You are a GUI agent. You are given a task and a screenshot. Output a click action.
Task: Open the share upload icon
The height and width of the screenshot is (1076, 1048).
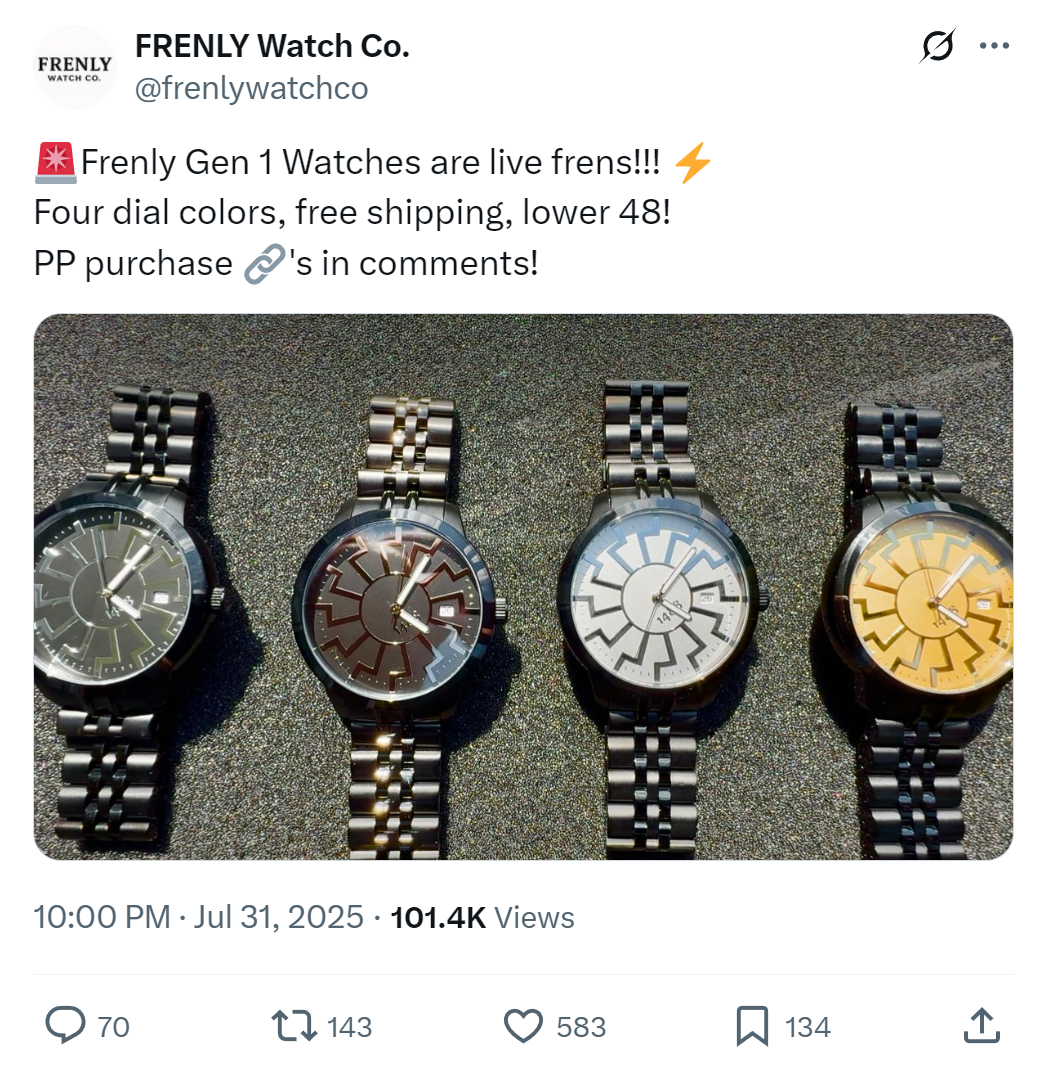(x=981, y=1025)
